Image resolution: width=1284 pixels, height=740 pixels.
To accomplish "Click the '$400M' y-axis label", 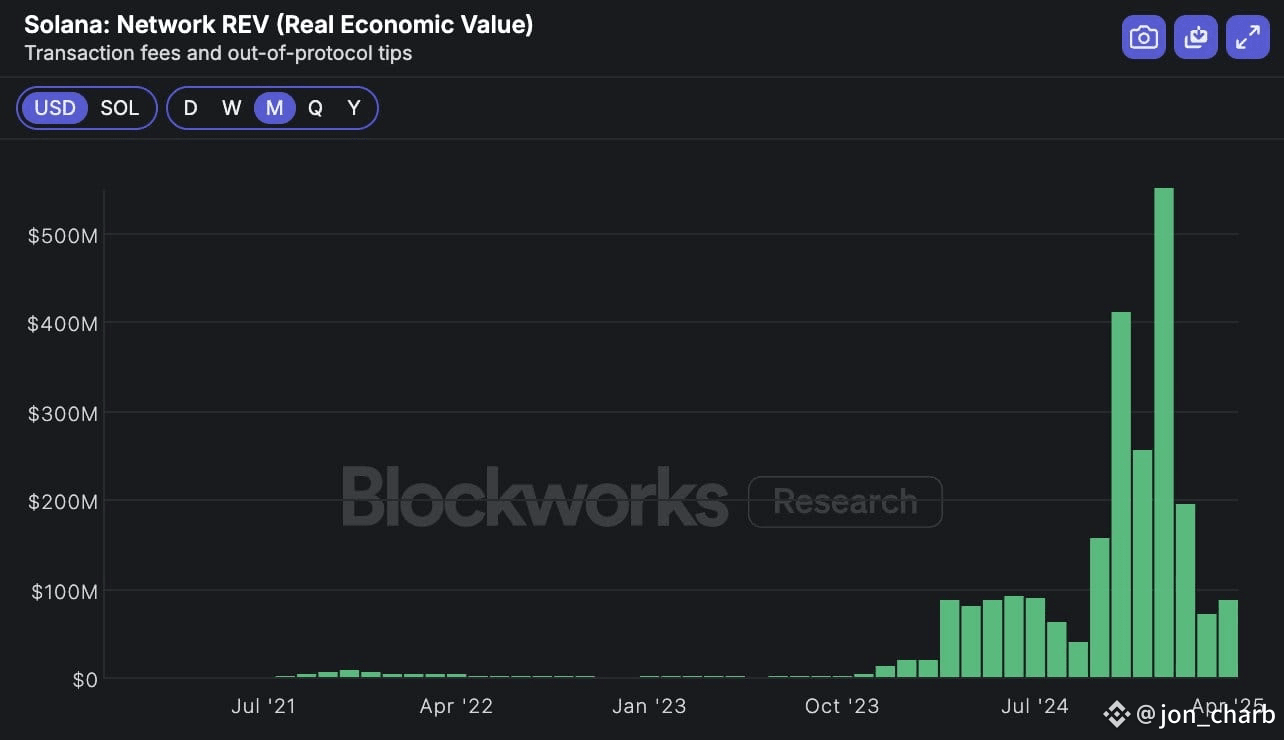I will coord(63,323).
